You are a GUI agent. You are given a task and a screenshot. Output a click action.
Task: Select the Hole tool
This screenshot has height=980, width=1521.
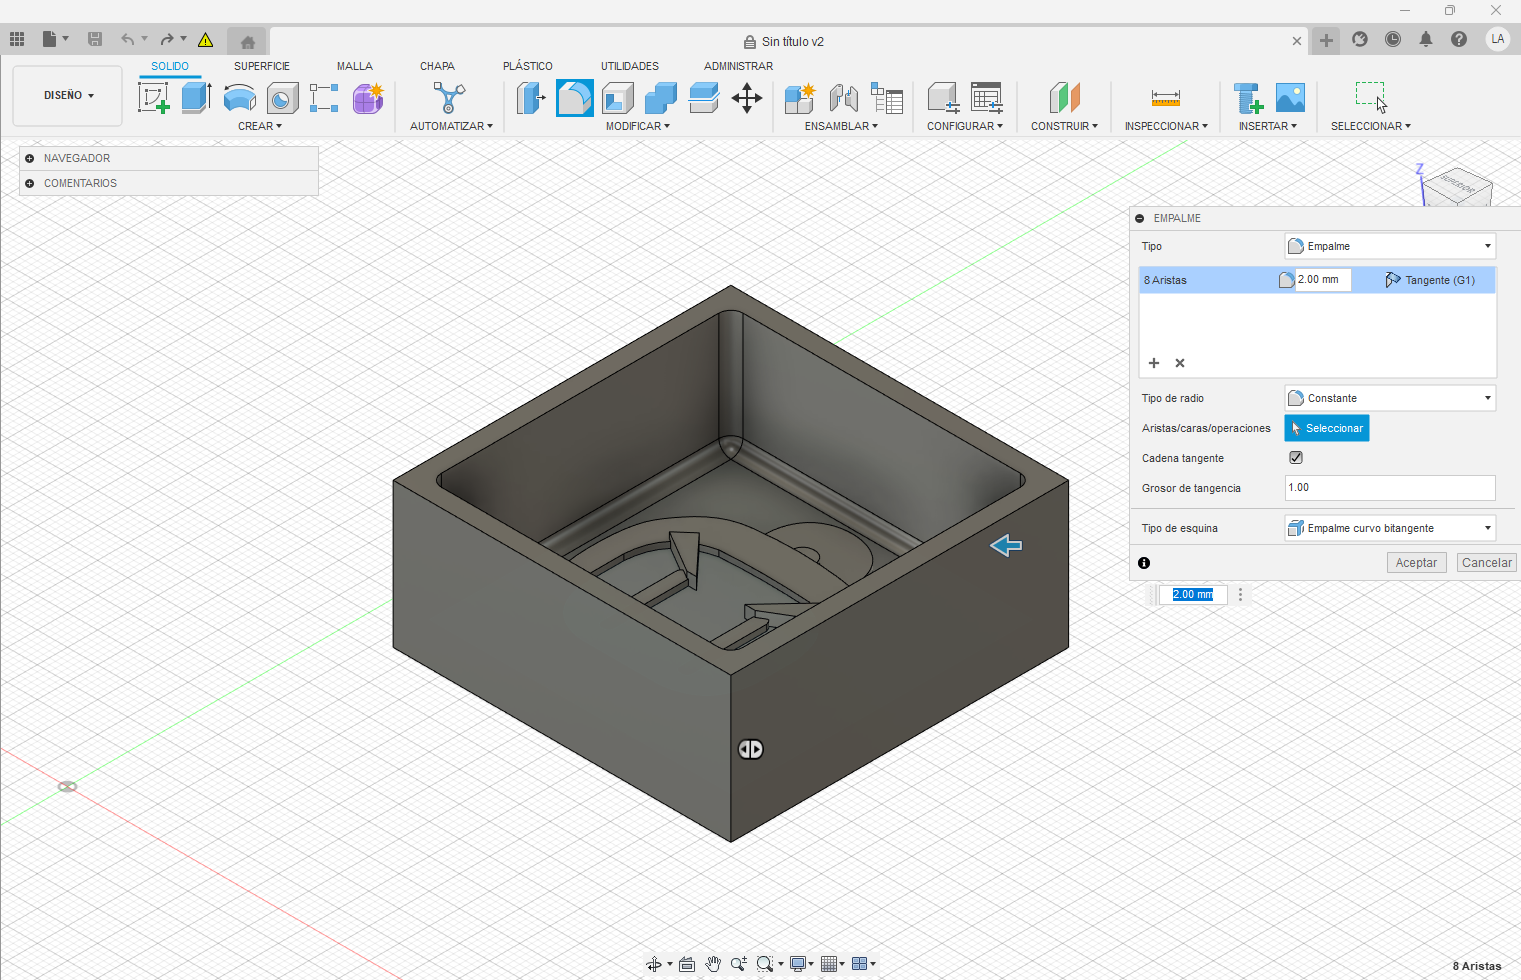282,98
